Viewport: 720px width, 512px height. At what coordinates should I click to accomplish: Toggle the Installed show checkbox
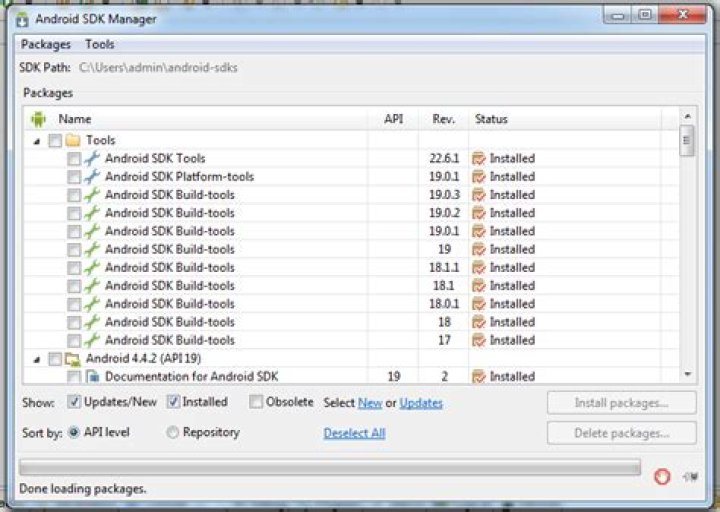click(173, 402)
